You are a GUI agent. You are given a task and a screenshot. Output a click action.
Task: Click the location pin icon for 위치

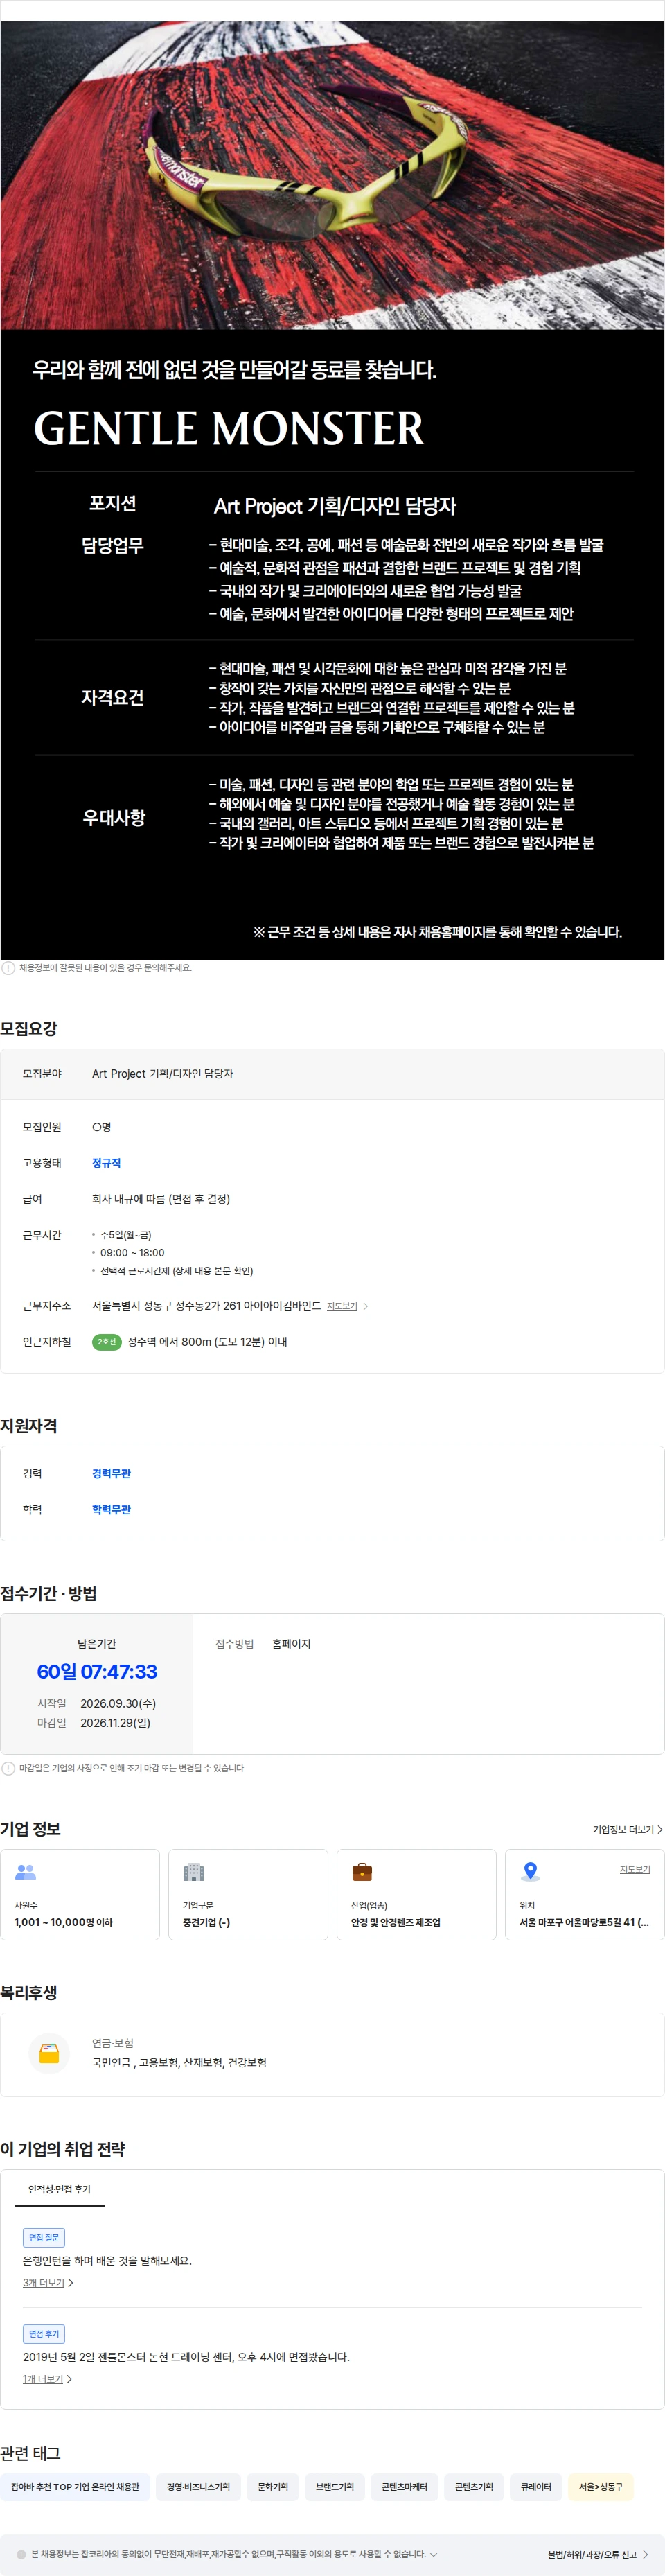coord(531,1872)
